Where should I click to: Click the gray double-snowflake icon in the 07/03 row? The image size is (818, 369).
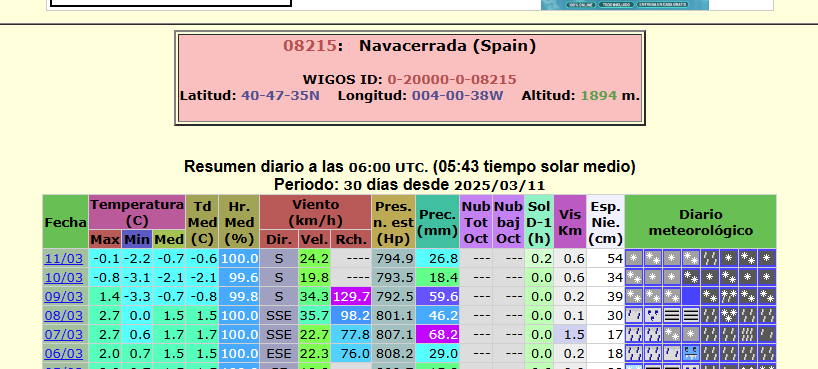point(671,334)
